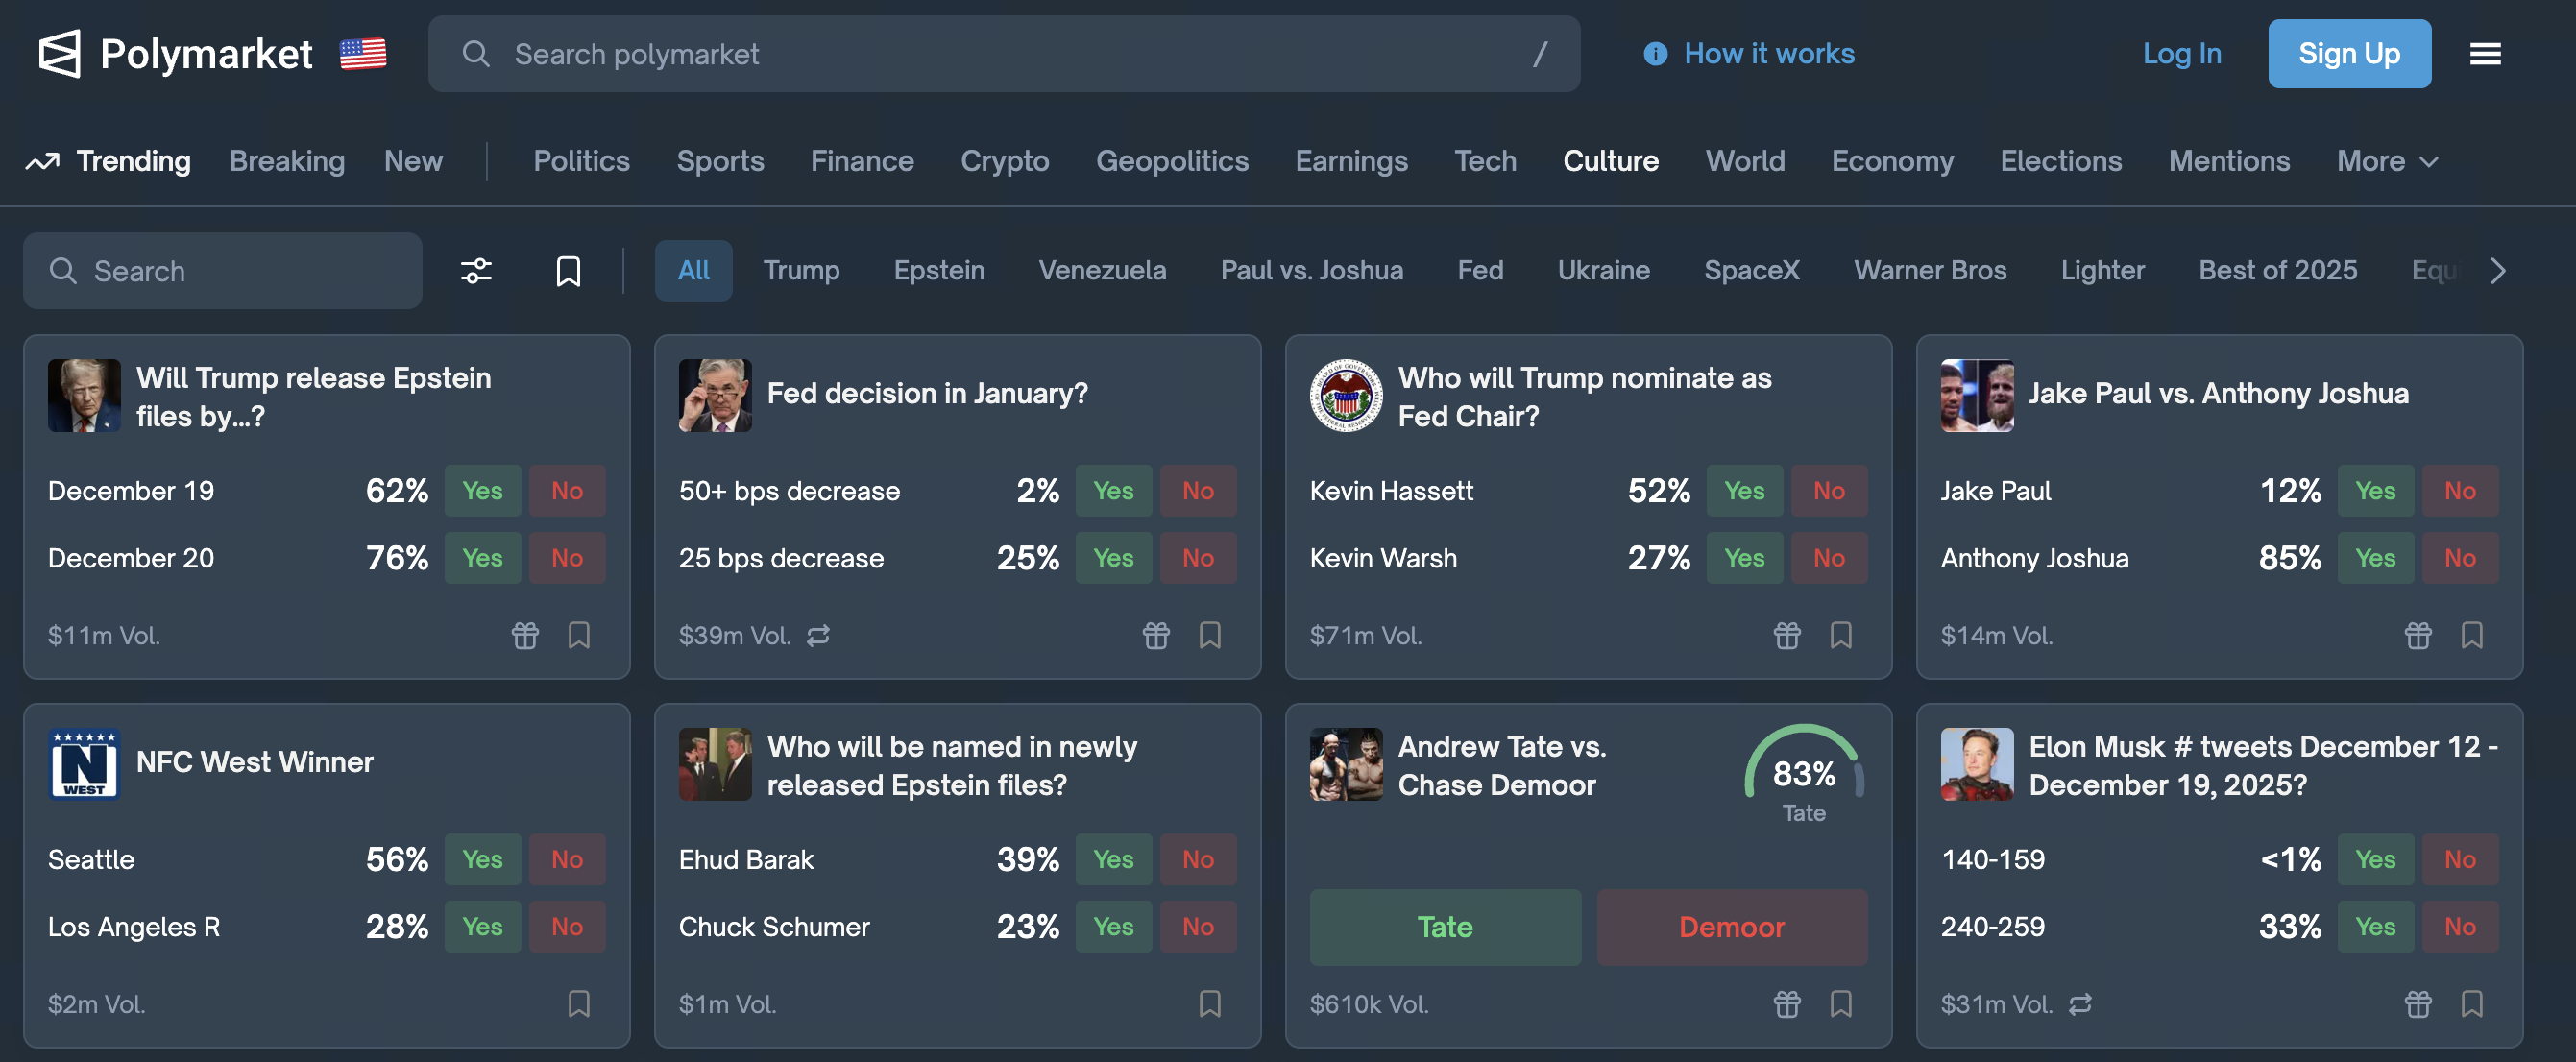The height and width of the screenshot is (1062, 2576).
Task: Open the filter settings sliders icon
Action: [476, 271]
